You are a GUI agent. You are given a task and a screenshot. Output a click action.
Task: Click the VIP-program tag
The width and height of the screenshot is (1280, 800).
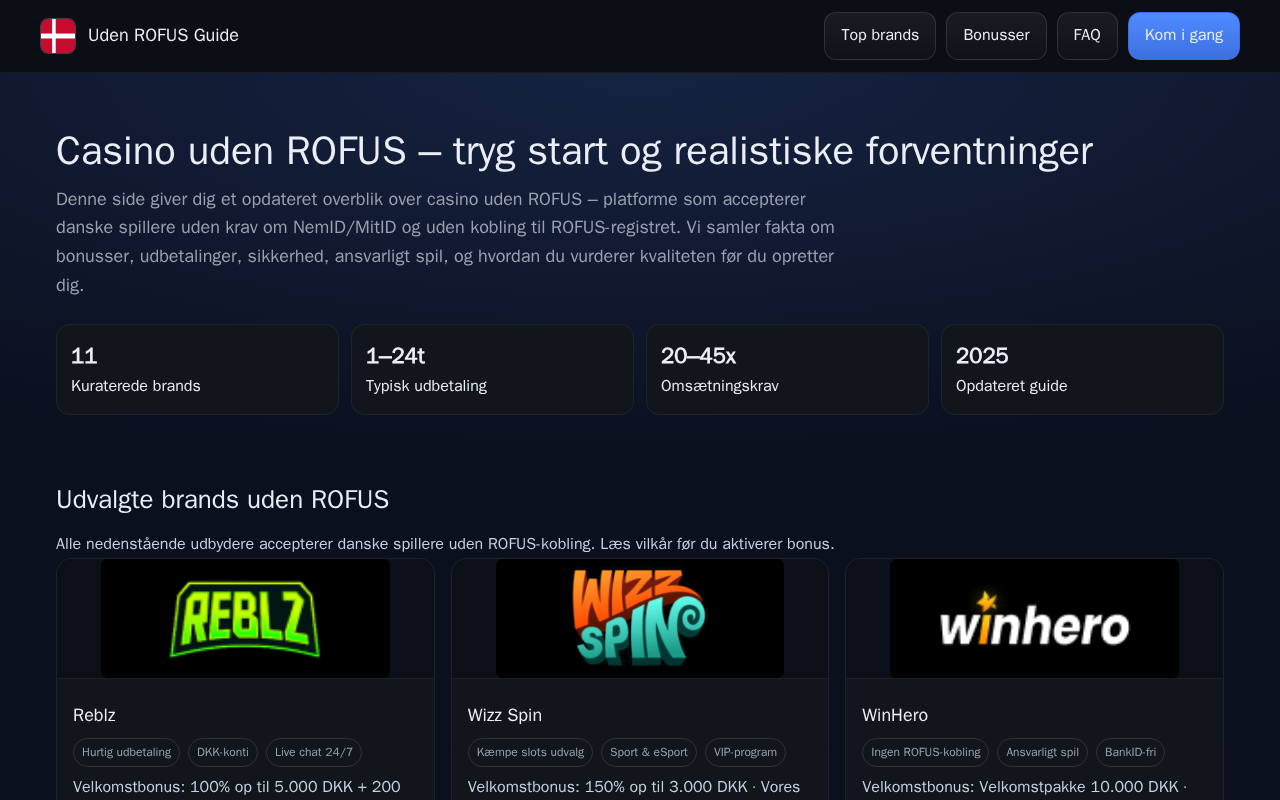(x=745, y=752)
